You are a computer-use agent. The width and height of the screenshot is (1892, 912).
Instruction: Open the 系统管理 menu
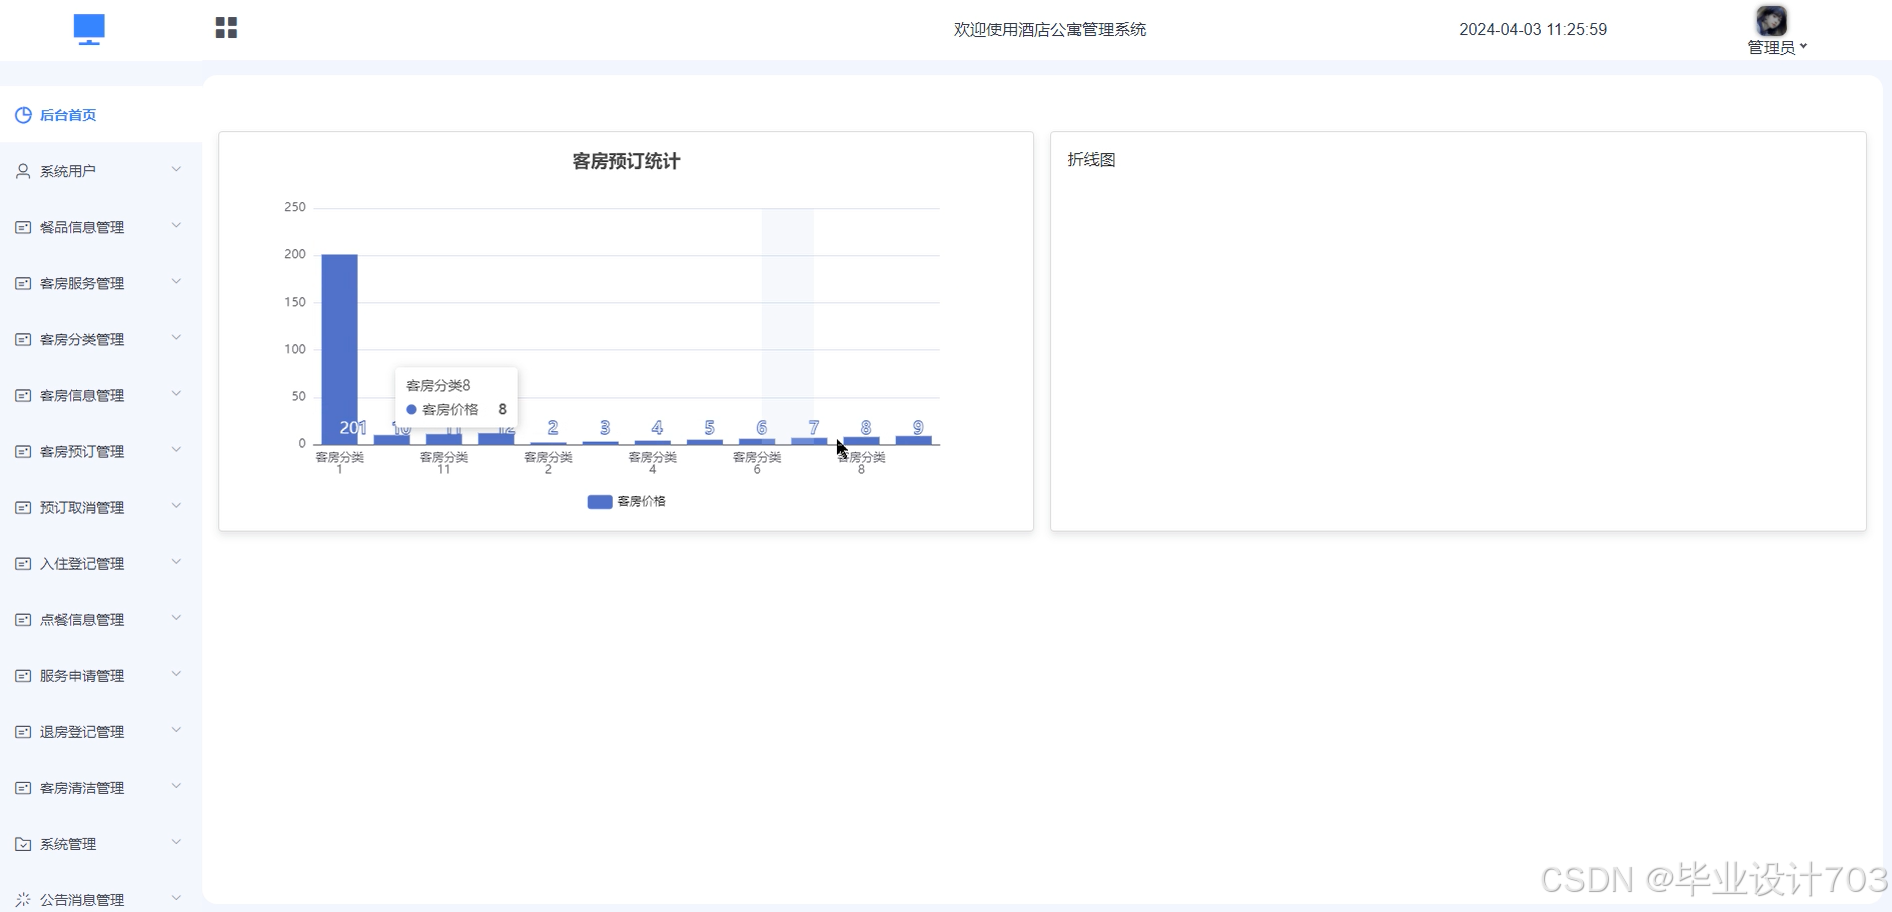coord(101,843)
